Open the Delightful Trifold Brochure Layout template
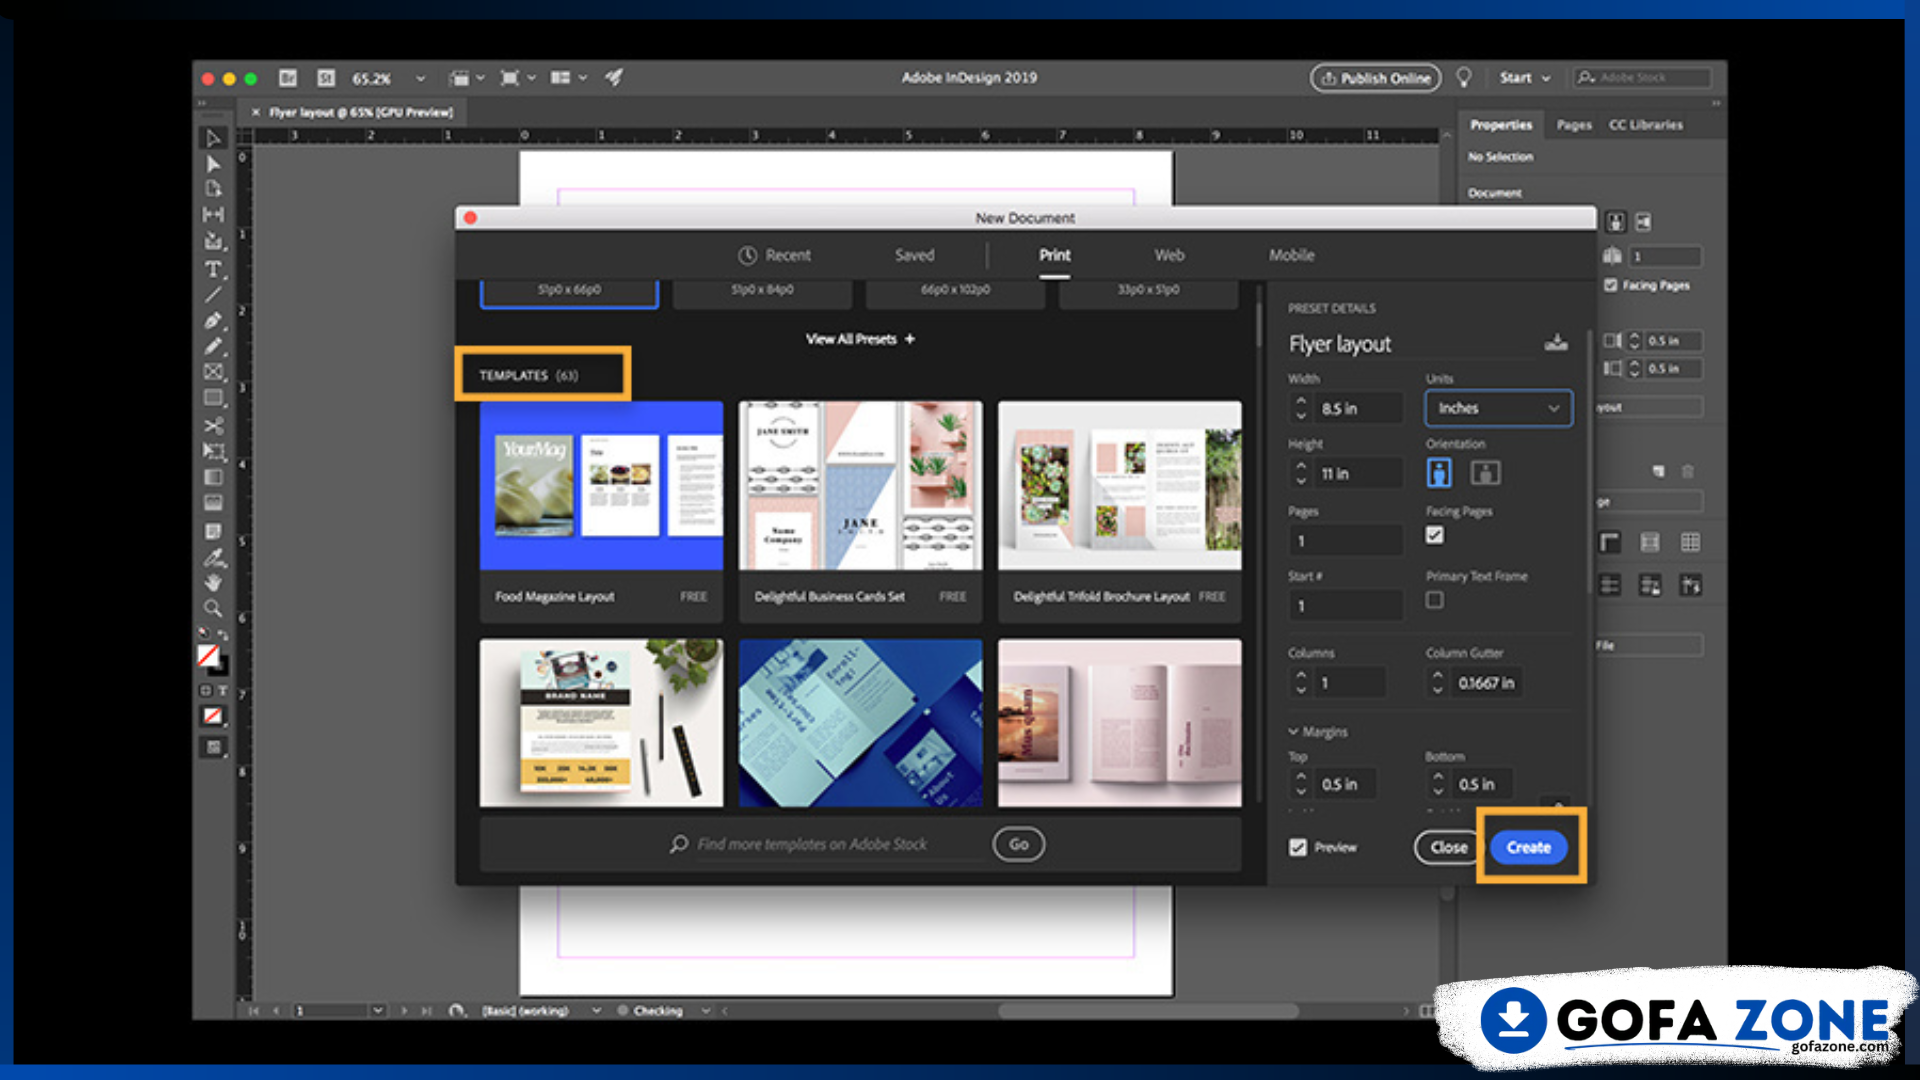The image size is (1920, 1080). (x=1119, y=511)
